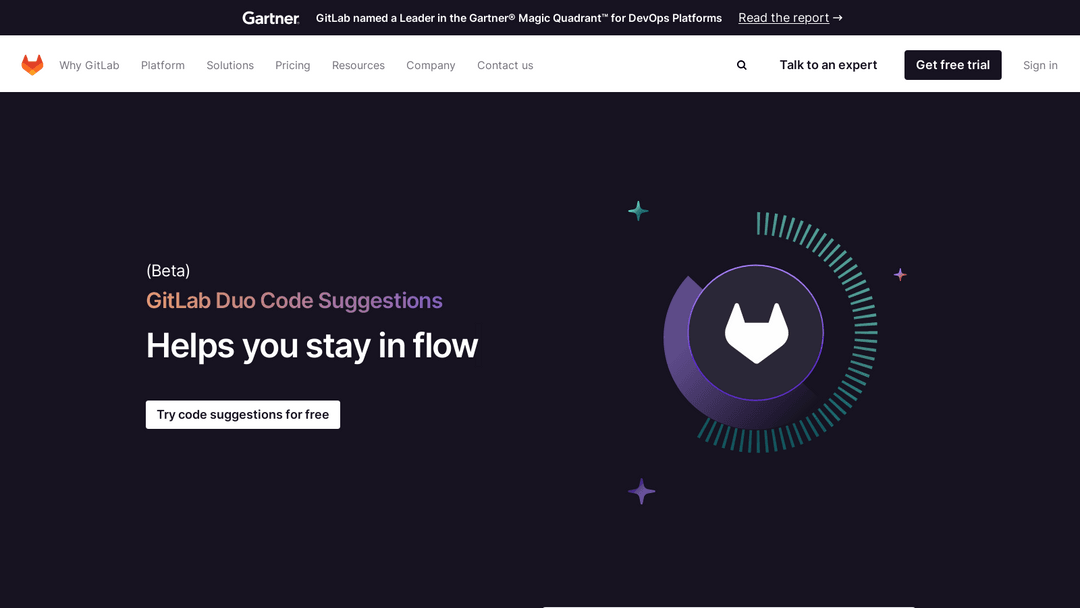The width and height of the screenshot is (1080, 608).
Task: Click the GitLab Duo tanuki graphic
Action: coord(756,333)
